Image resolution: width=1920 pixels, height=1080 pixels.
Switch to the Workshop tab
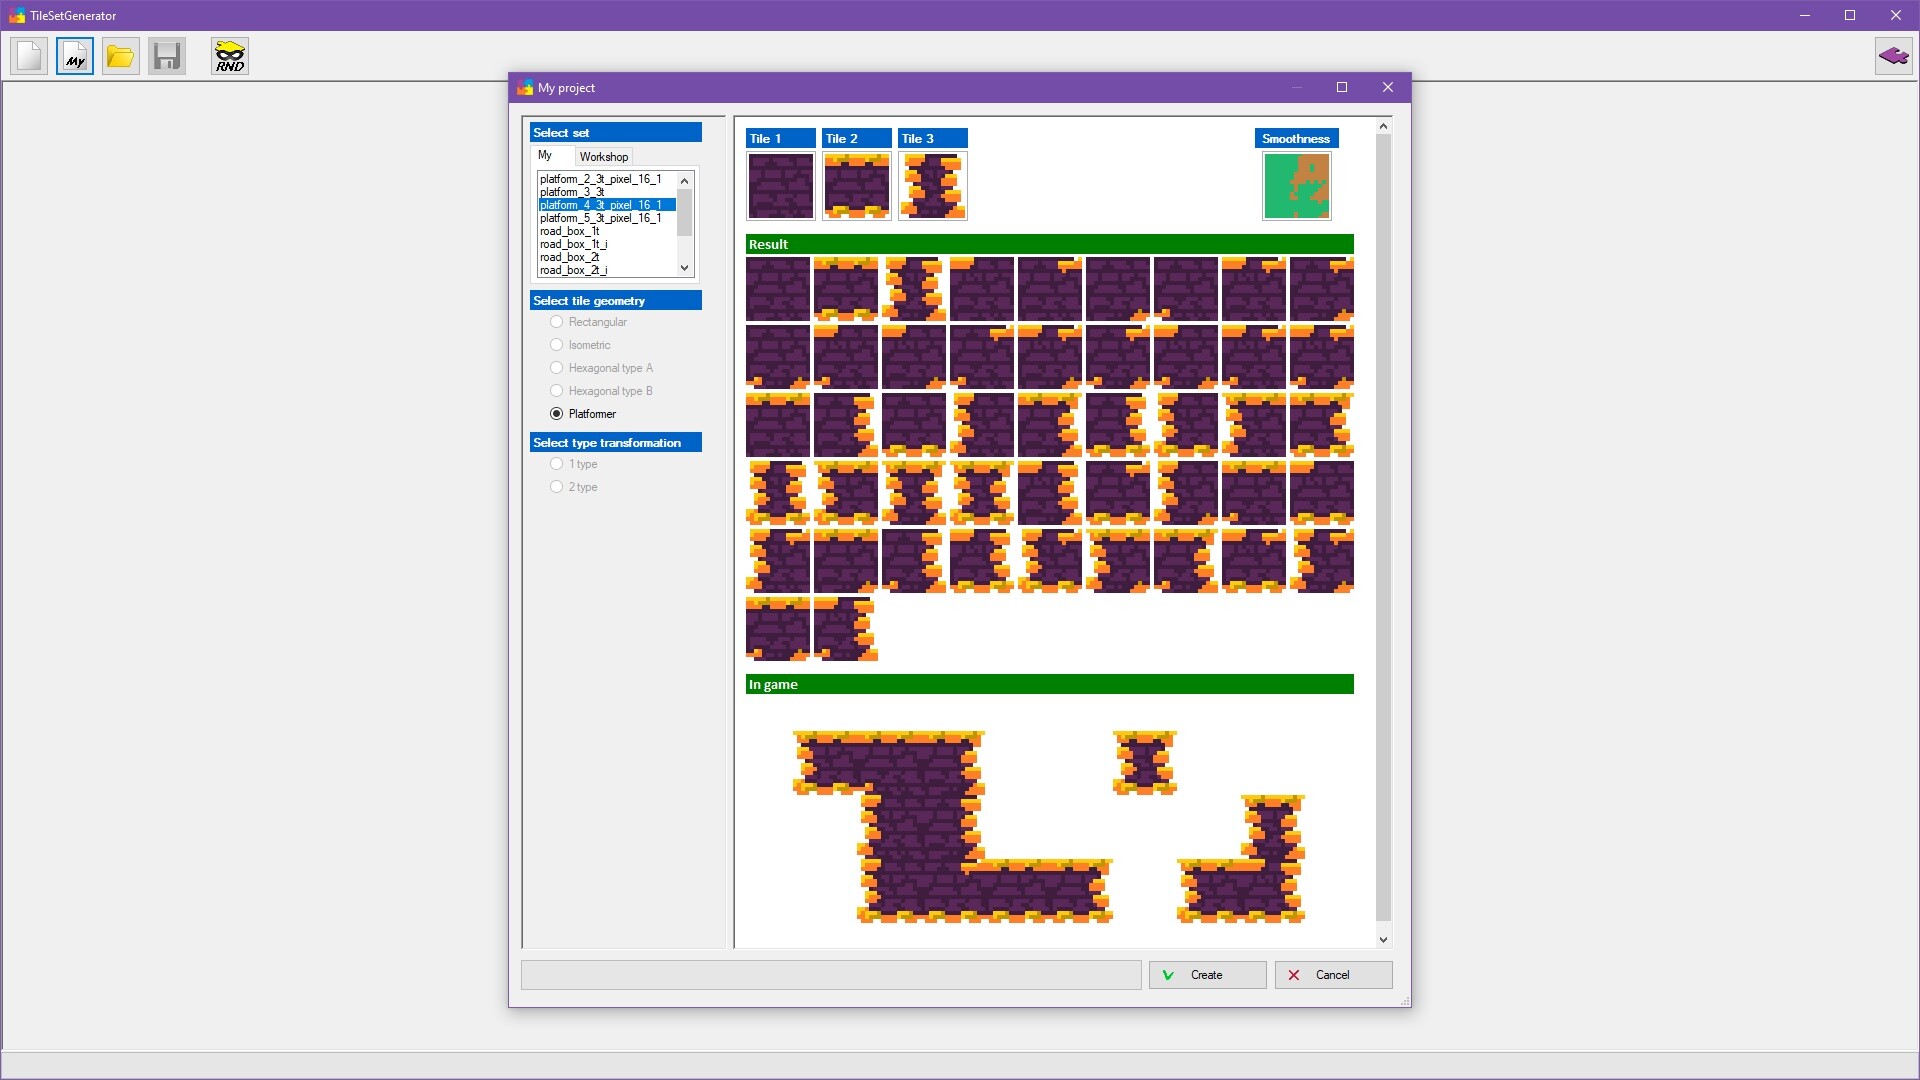click(x=604, y=156)
